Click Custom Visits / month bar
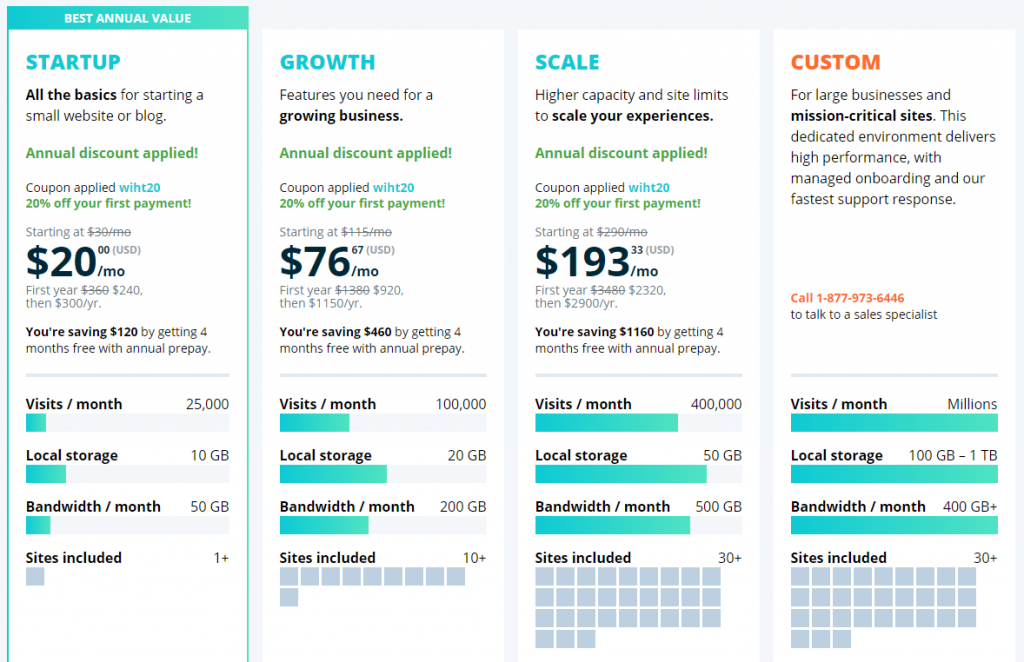The image size is (1024, 662). [894, 423]
